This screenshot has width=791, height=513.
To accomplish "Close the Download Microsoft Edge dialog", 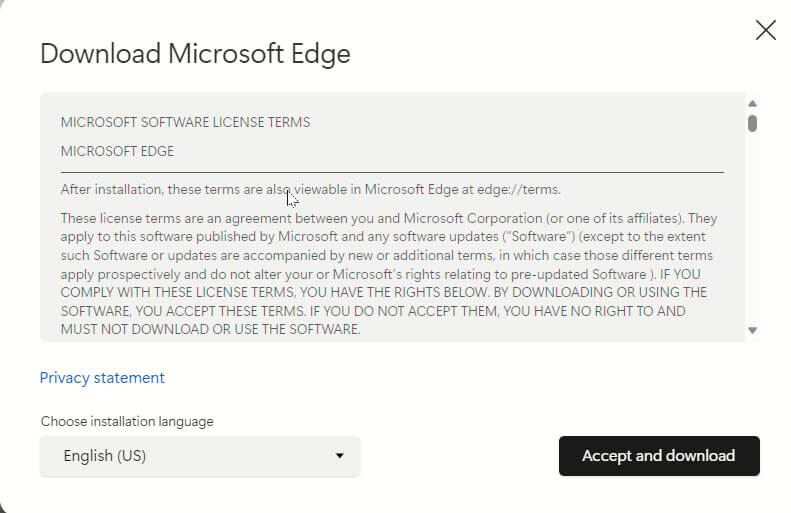I will 765,30.
